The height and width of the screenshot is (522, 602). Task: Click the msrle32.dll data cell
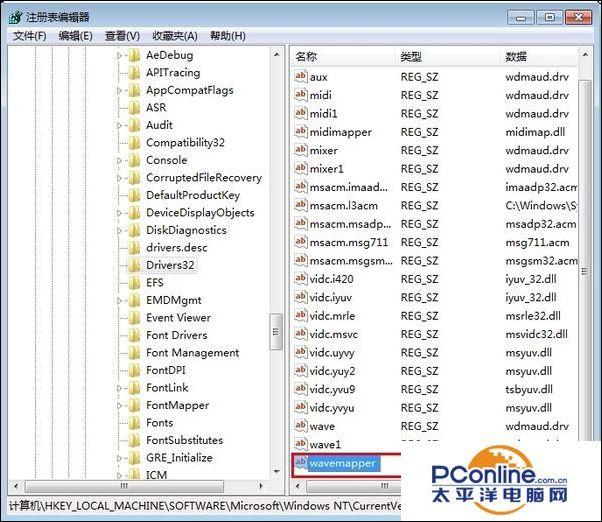[x=533, y=316]
